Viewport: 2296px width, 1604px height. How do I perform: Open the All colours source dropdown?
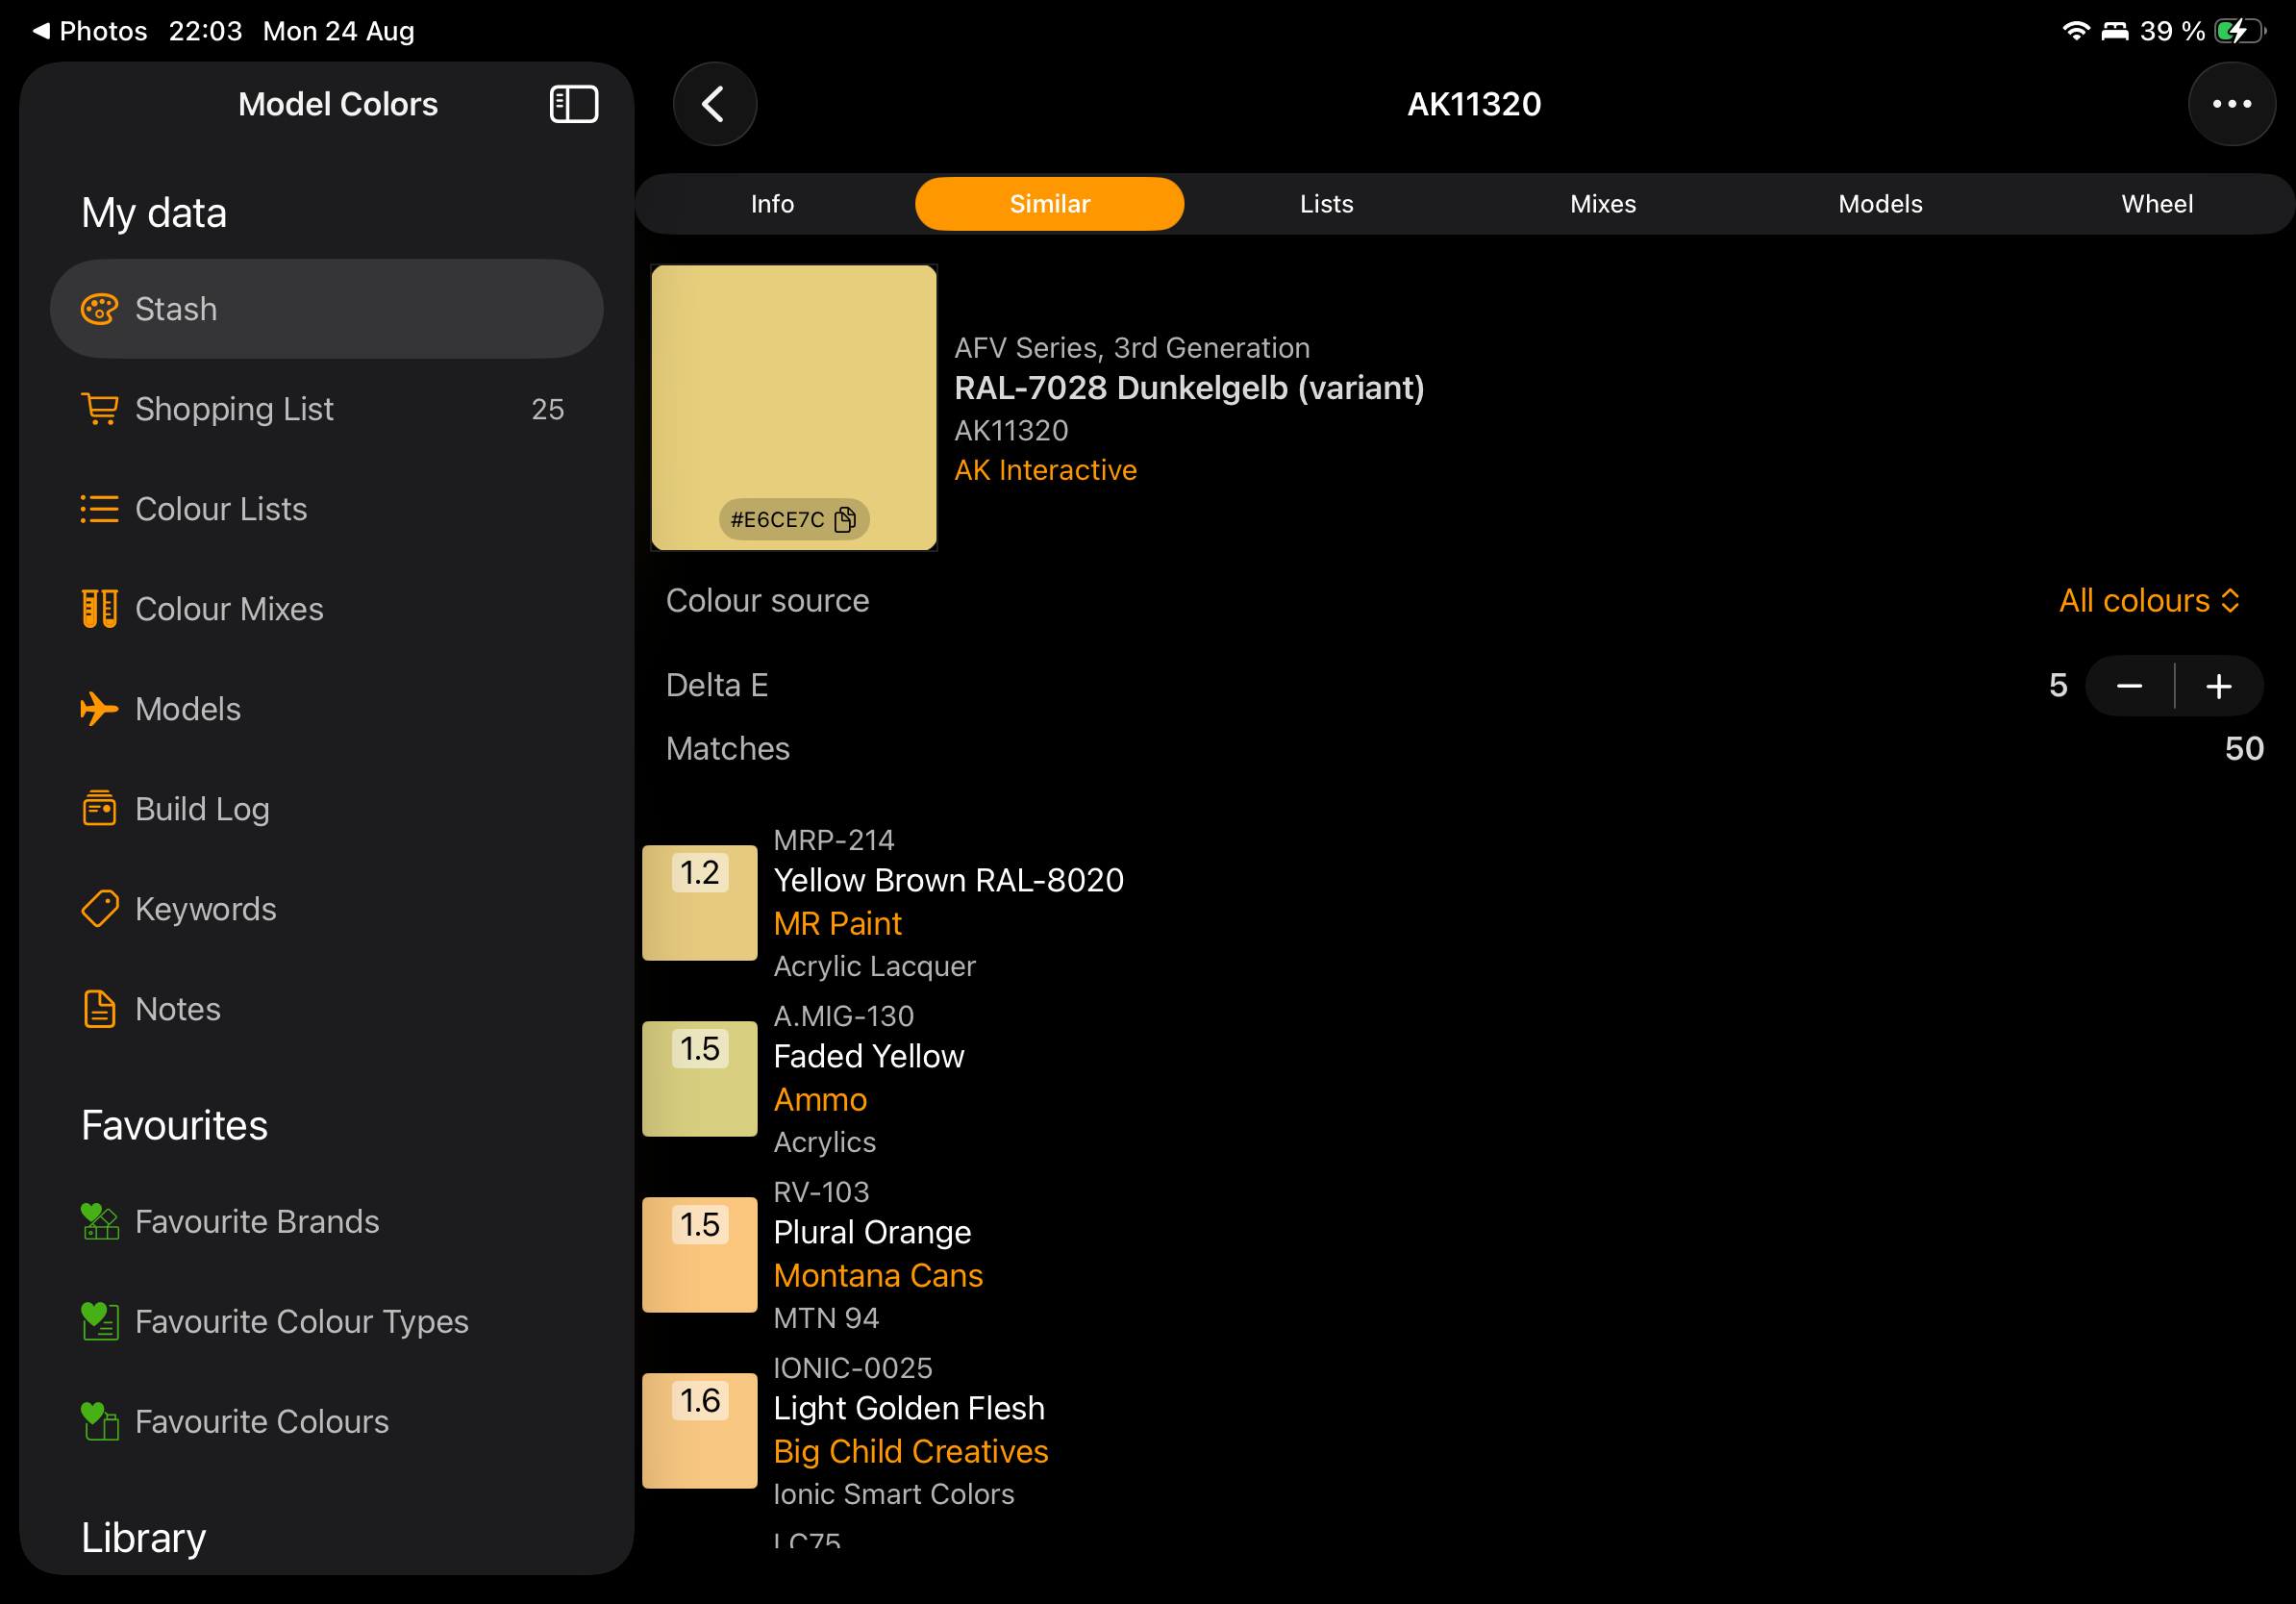pos(2149,600)
